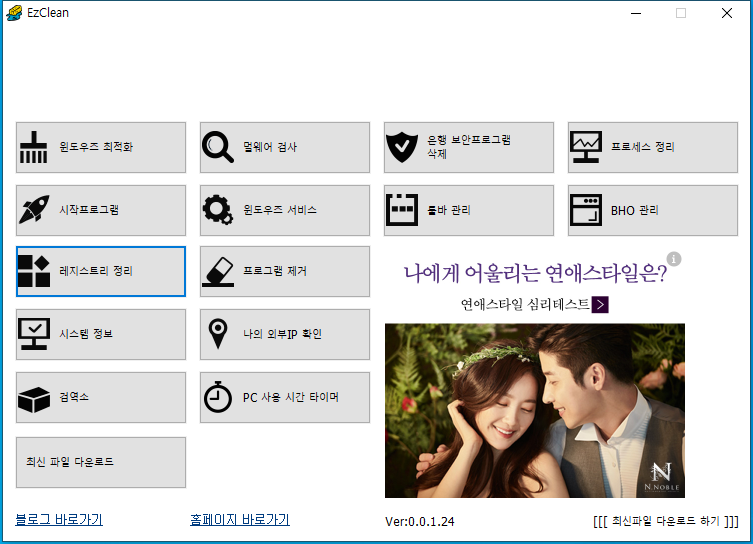Image resolution: width=753 pixels, height=544 pixels.
Task: Click the broom icon for 윈도우즈 최적화
Action: tap(34, 147)
